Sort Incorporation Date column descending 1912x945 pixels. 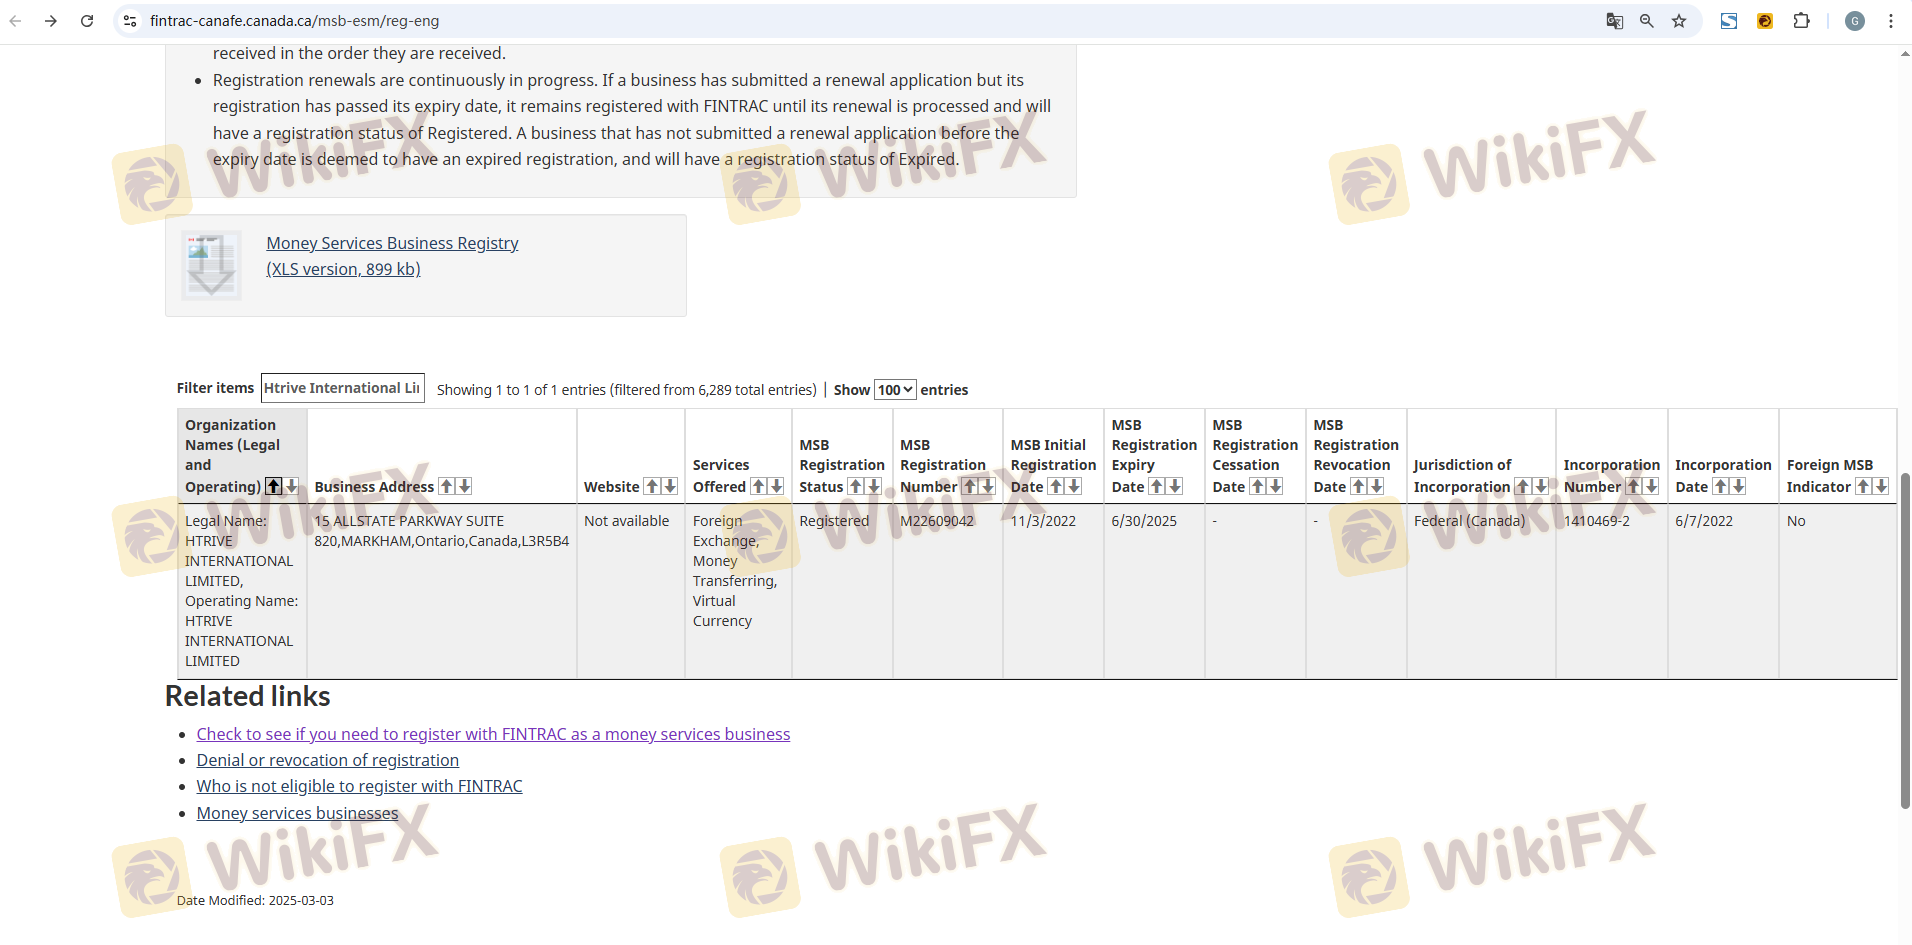1739,486
